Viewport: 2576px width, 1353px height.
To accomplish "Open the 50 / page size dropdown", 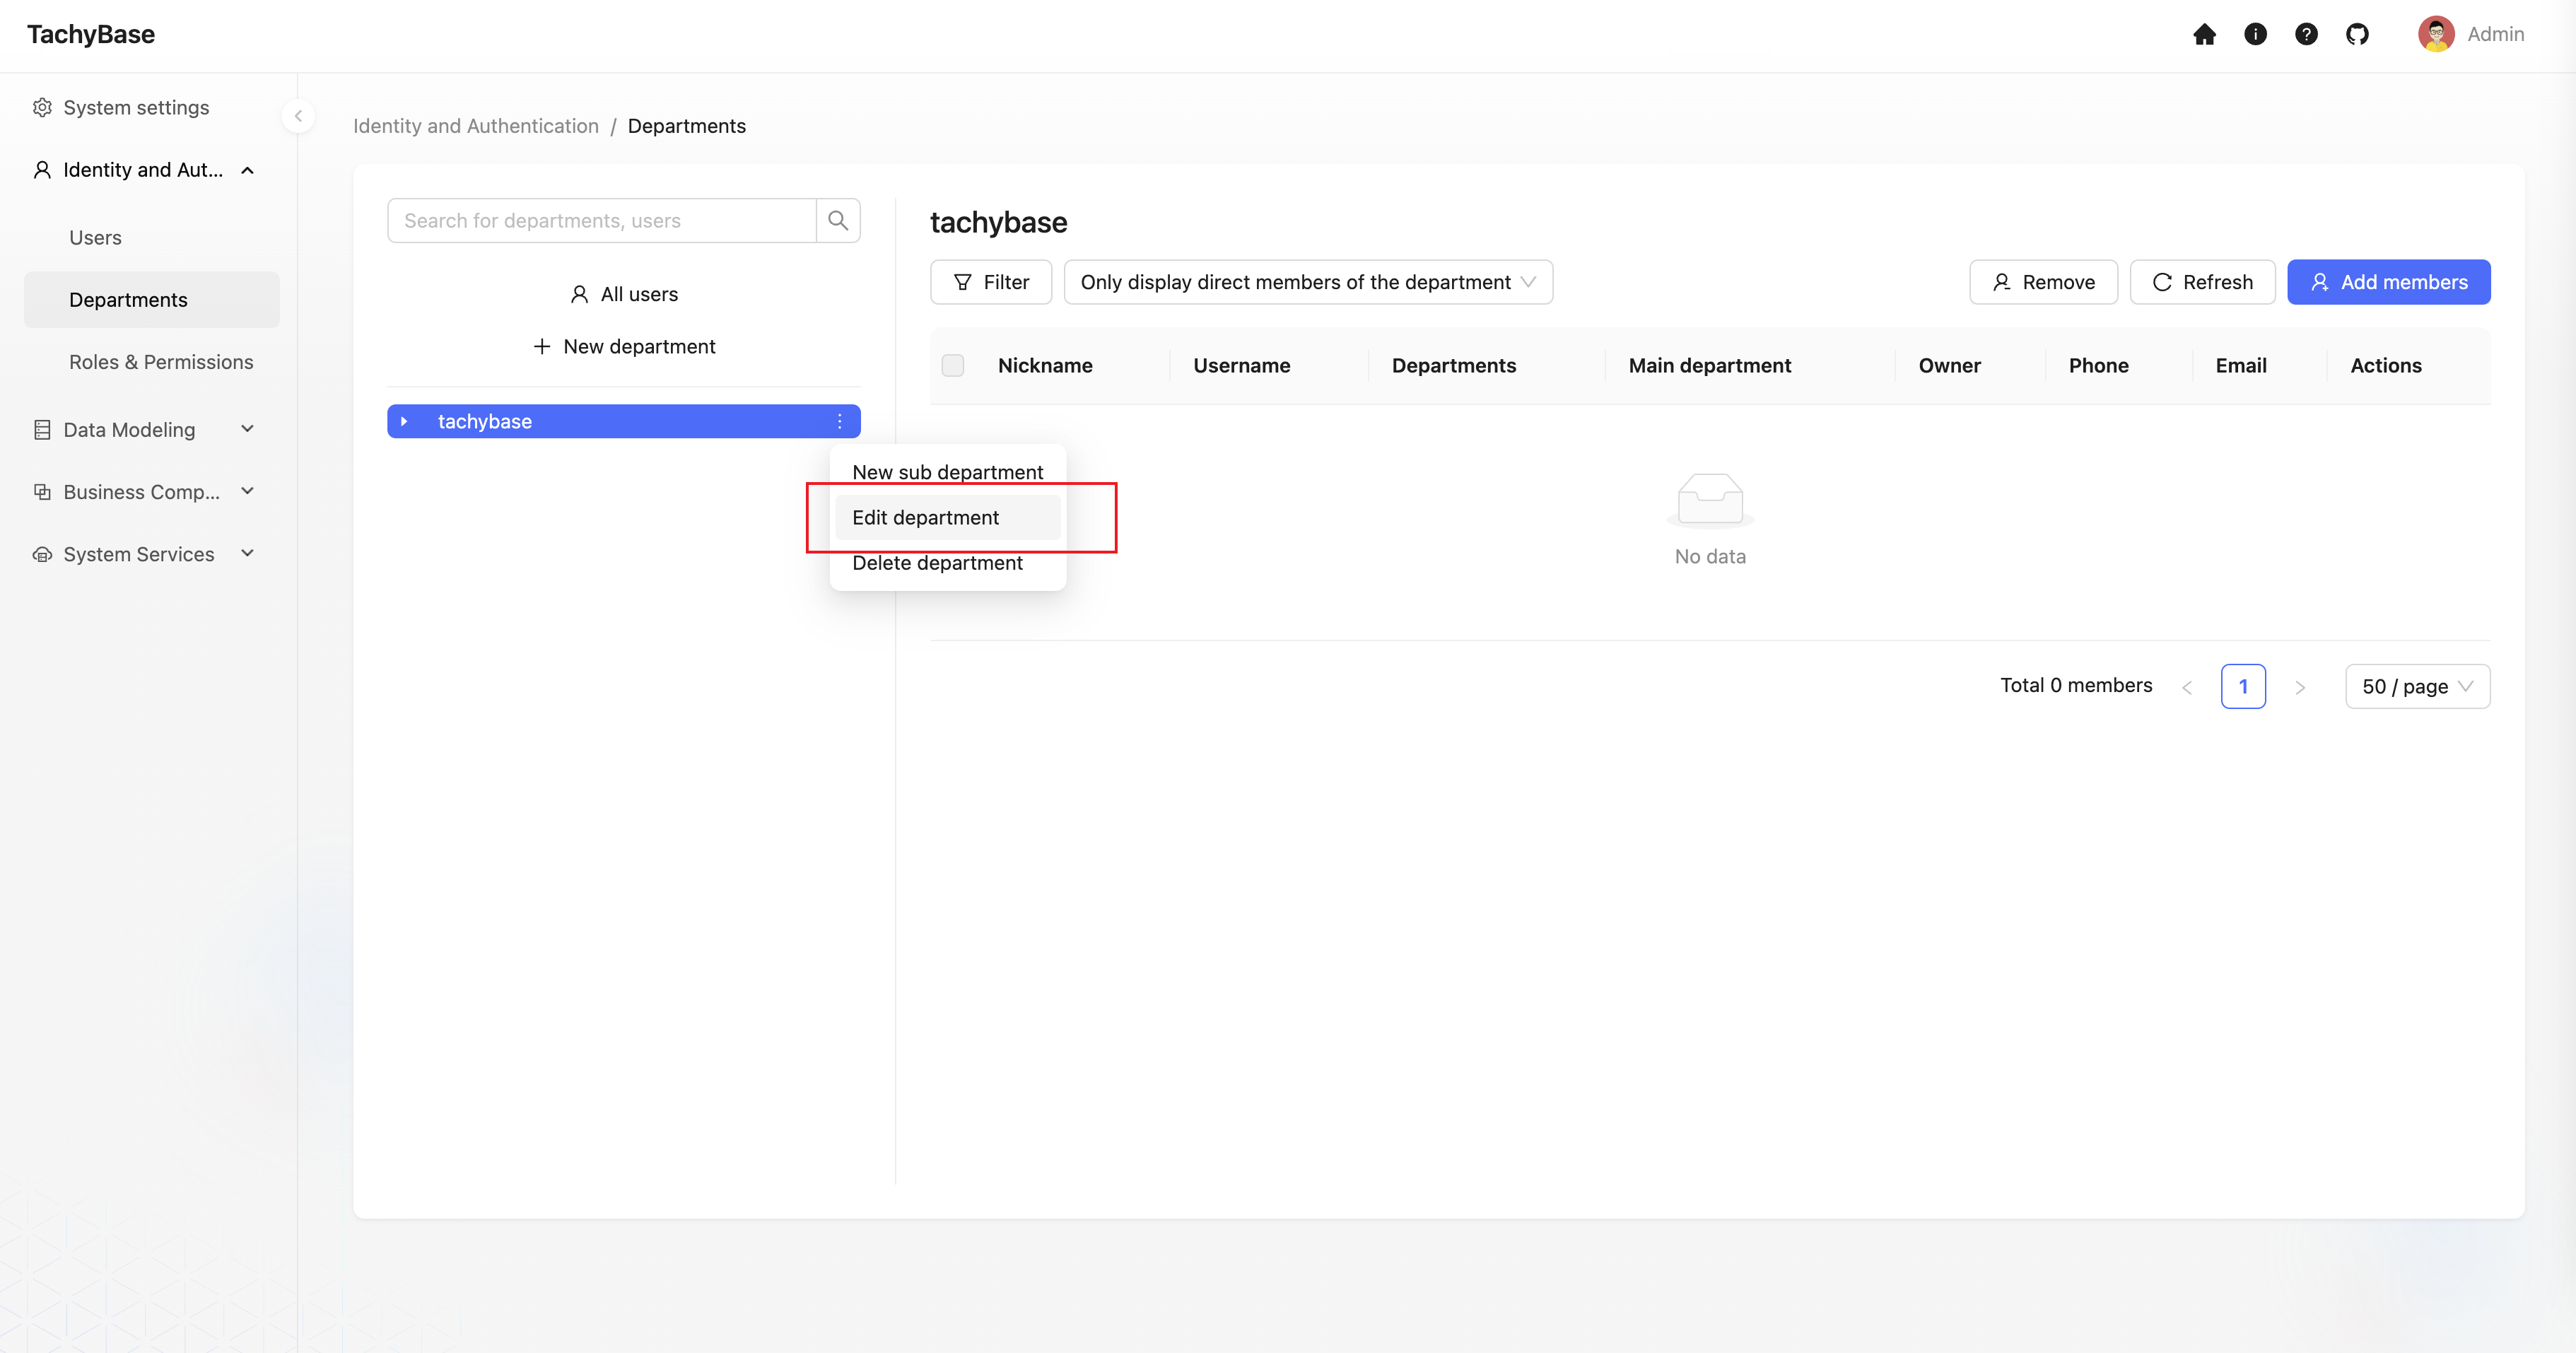I will pos(2417,686).
